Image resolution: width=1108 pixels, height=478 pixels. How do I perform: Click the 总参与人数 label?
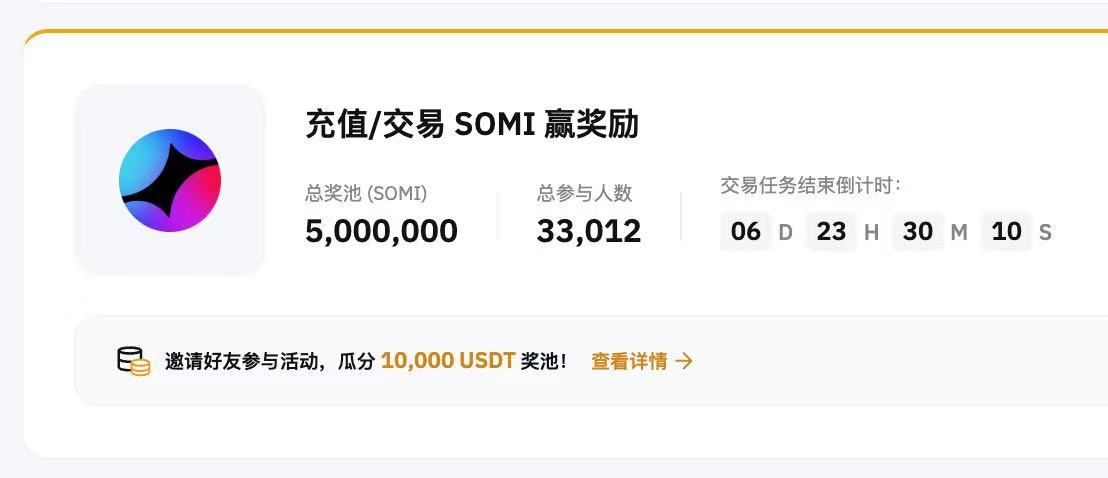584,193
